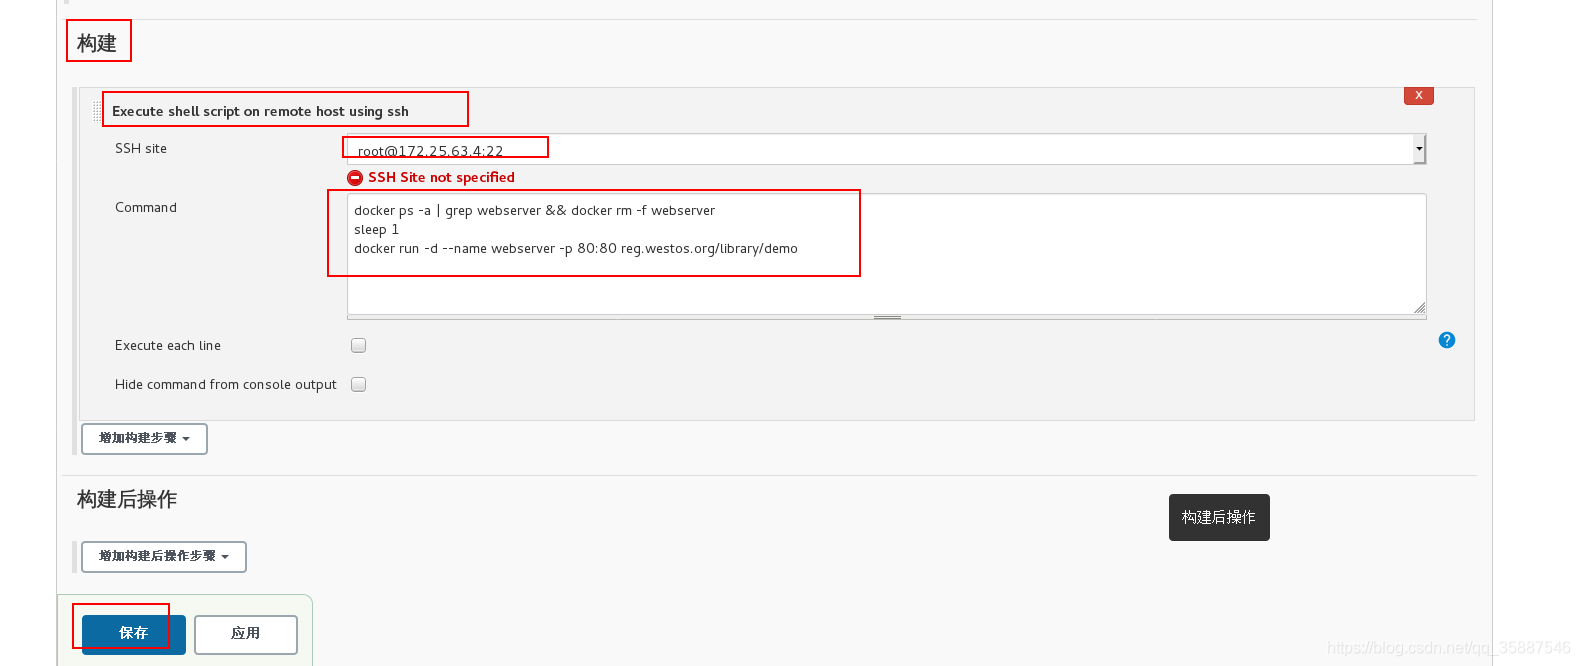1580x666 pixels.
Task: Tick Hide command from console output
Action: [358, 384]
